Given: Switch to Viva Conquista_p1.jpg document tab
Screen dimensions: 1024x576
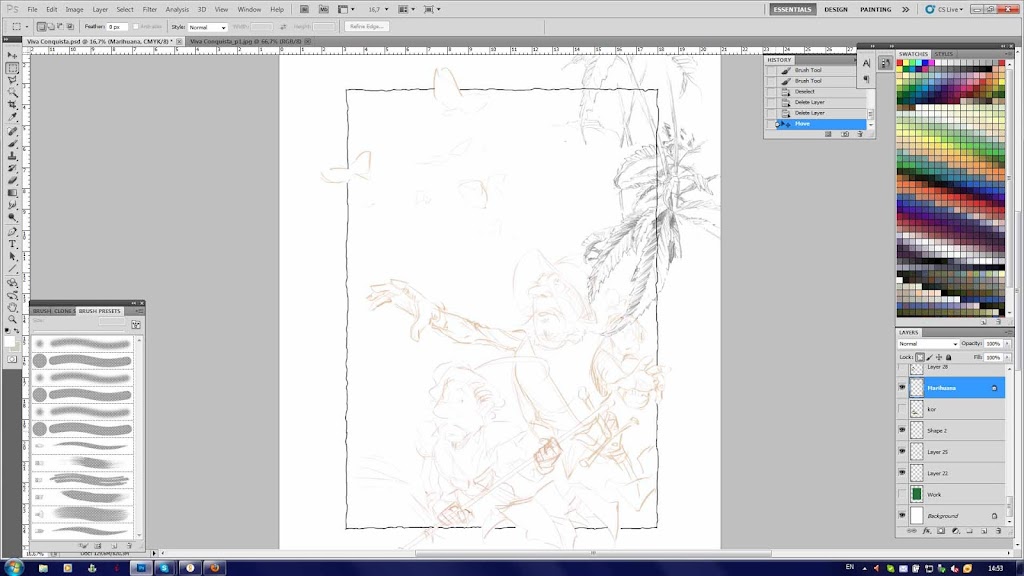Looking at the screenshot, I should pyautogui.click(x=246, y=41).
